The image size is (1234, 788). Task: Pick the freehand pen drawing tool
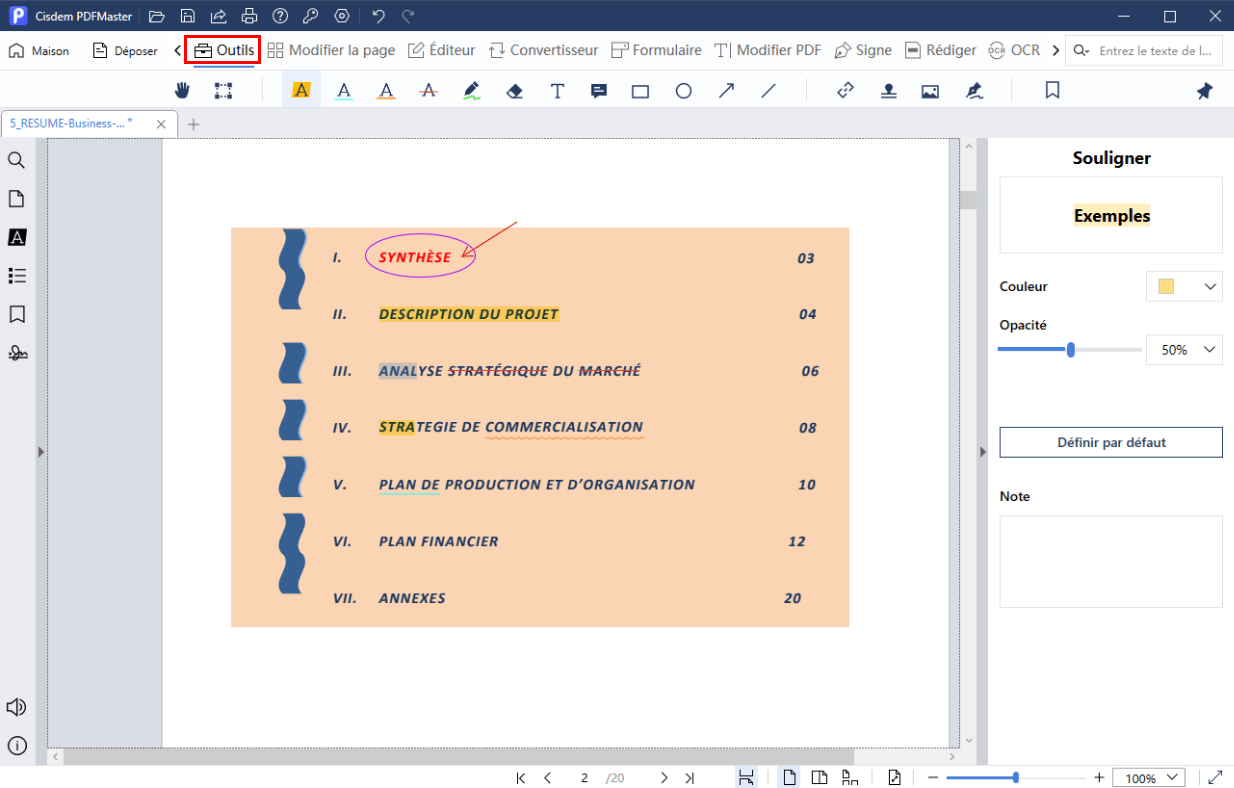tap(472, 90)
